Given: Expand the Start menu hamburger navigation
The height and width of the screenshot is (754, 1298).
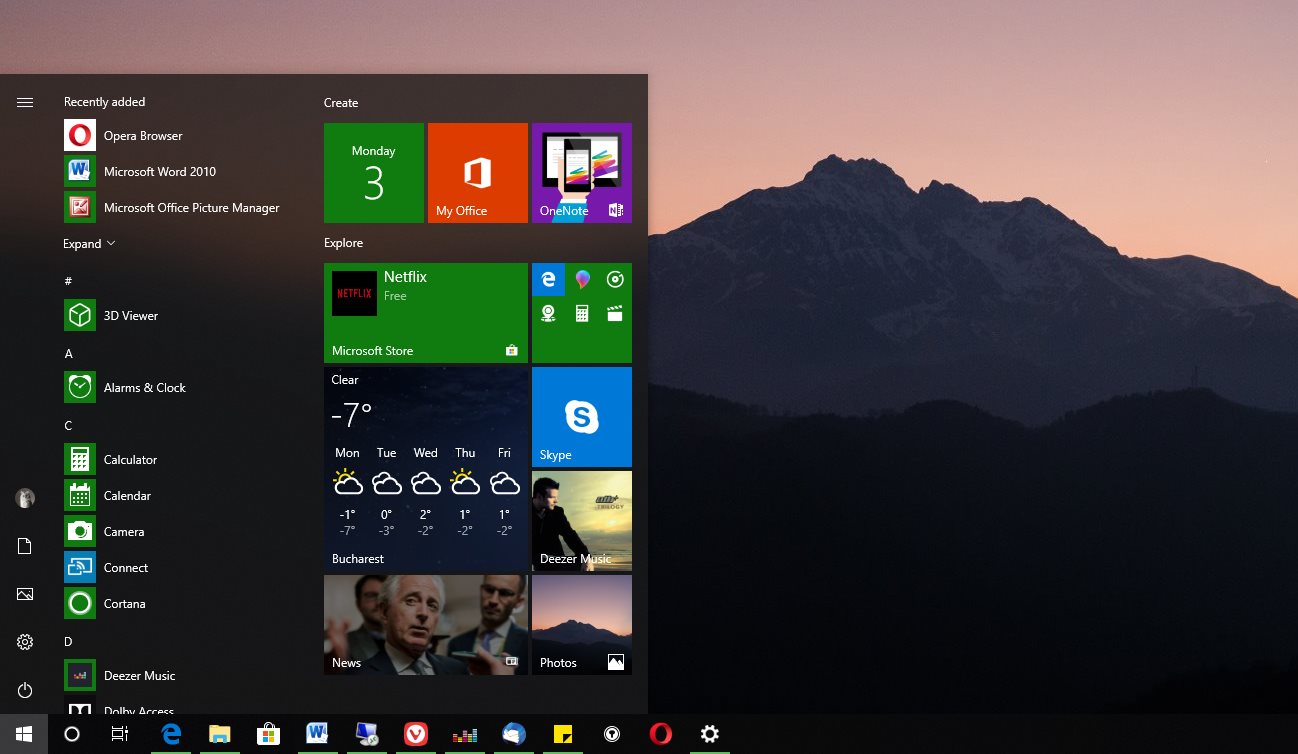Looking at the screenshot, I should (25, 102).
